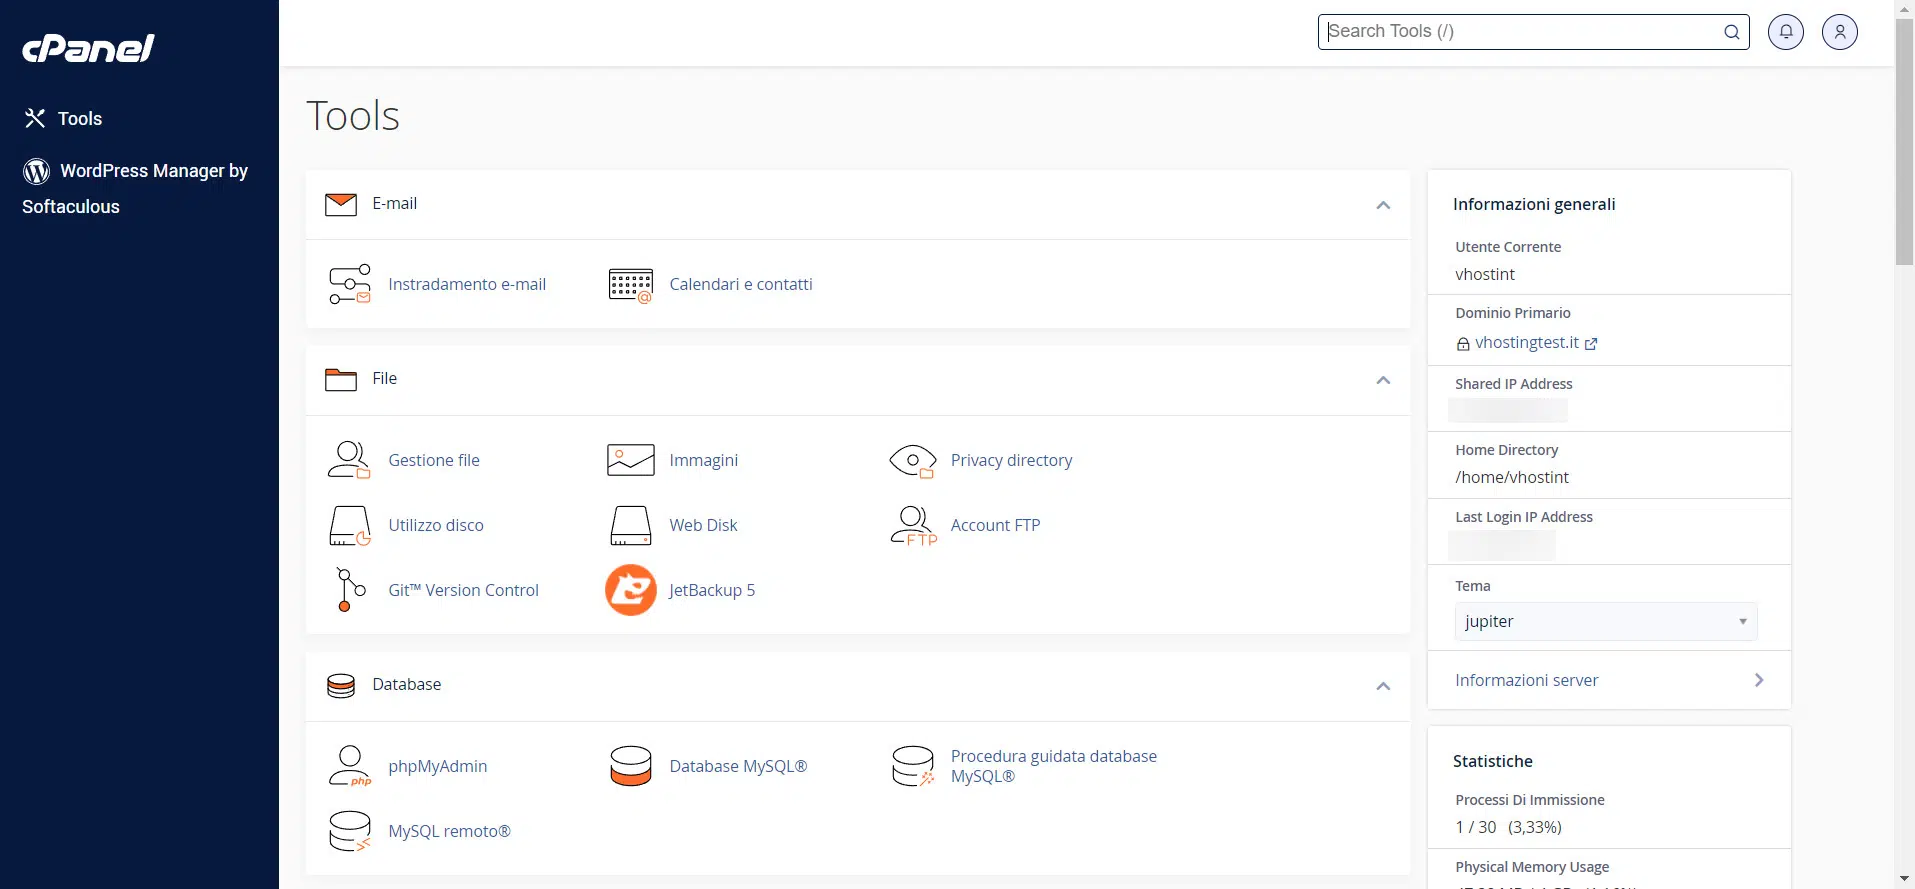Click the File section title
1915x889 pixels.
point(385,379)
